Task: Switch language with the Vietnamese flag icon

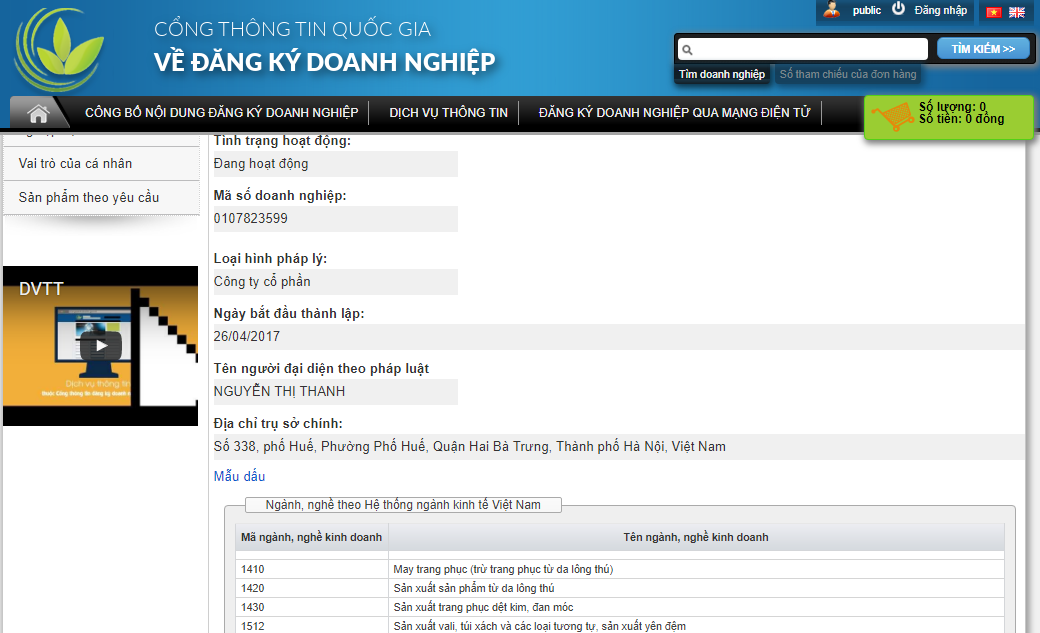Action: (993, 12)
